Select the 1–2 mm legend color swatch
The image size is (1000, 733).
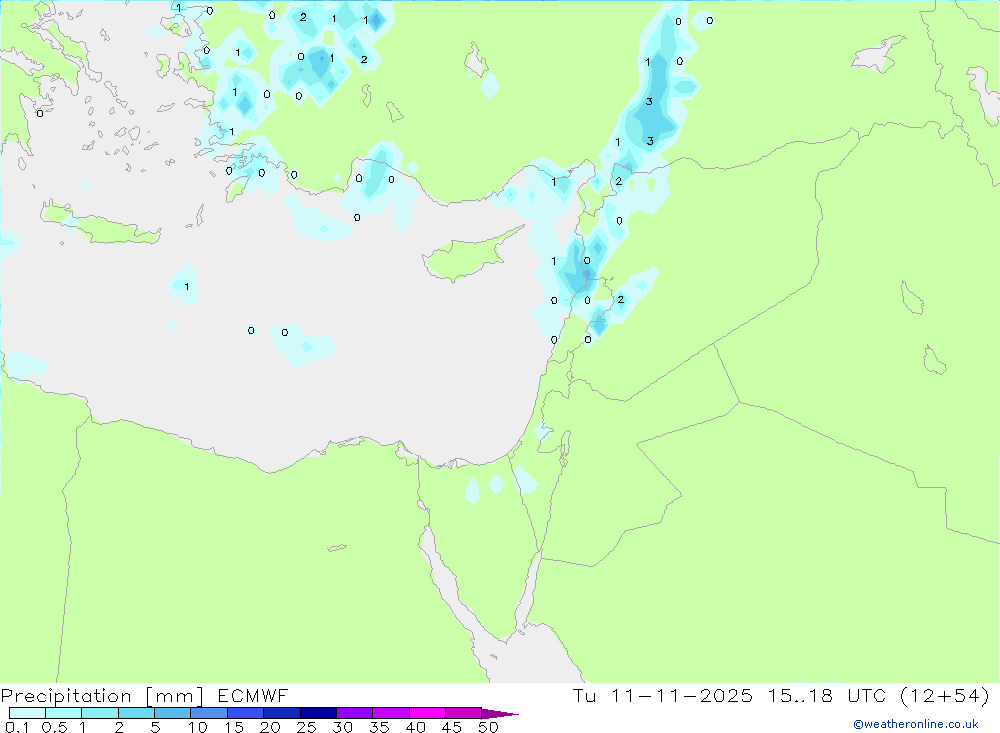pyautogui.click(x=100, y=713)
